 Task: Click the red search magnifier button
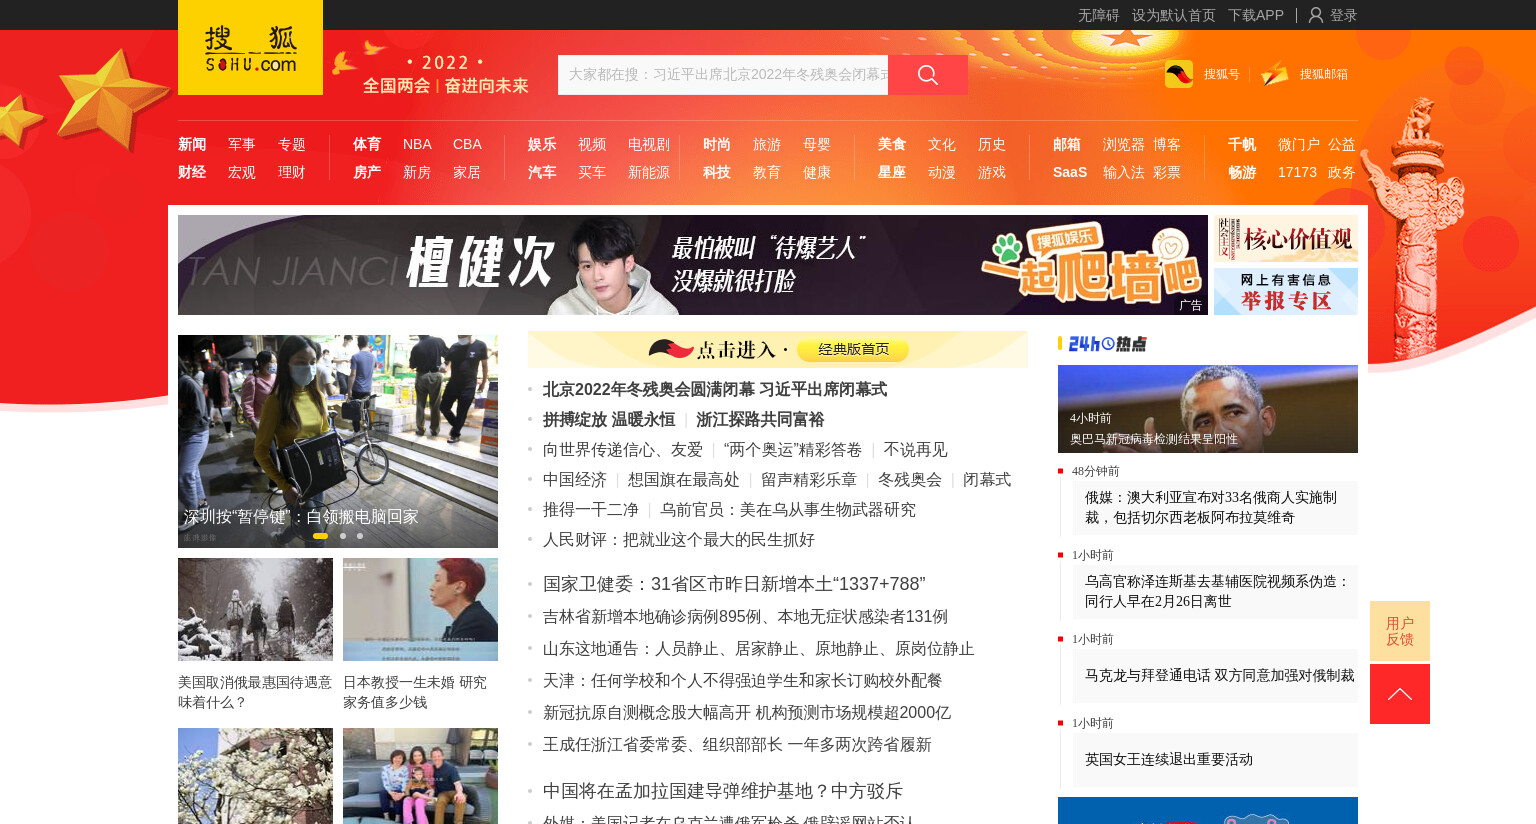(928, 75)
